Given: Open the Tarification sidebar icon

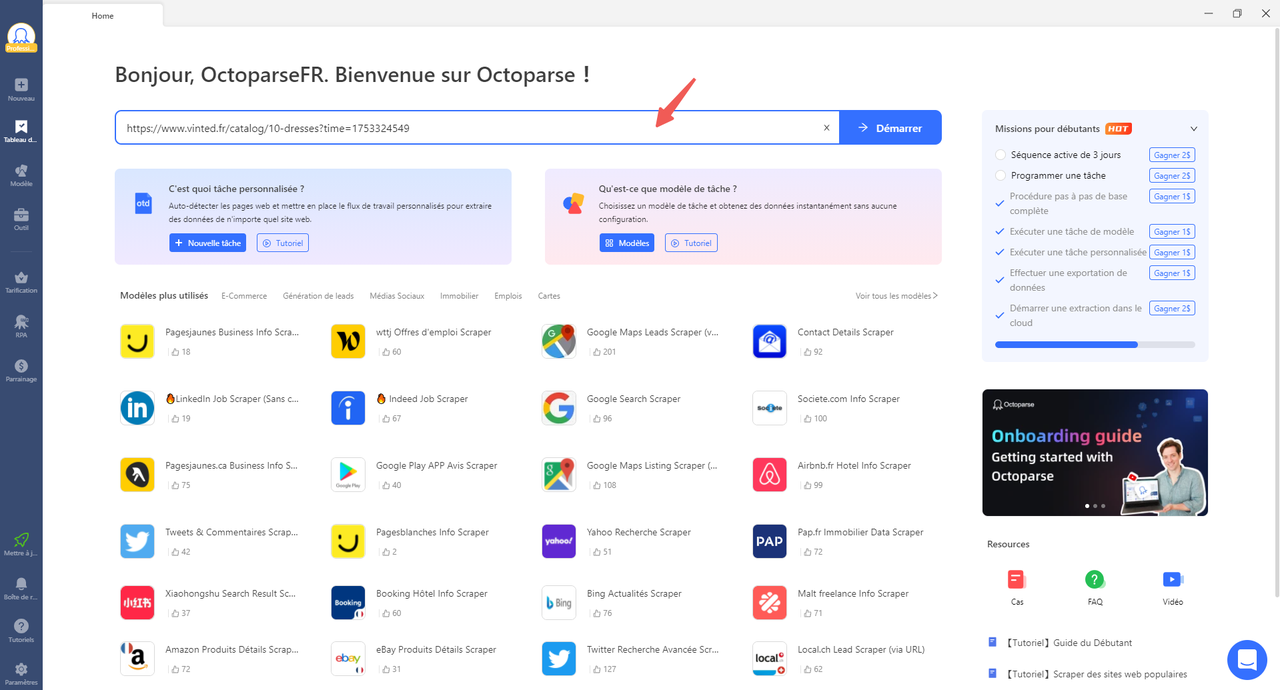Looking at the screenshot, I should pos(21,277).
